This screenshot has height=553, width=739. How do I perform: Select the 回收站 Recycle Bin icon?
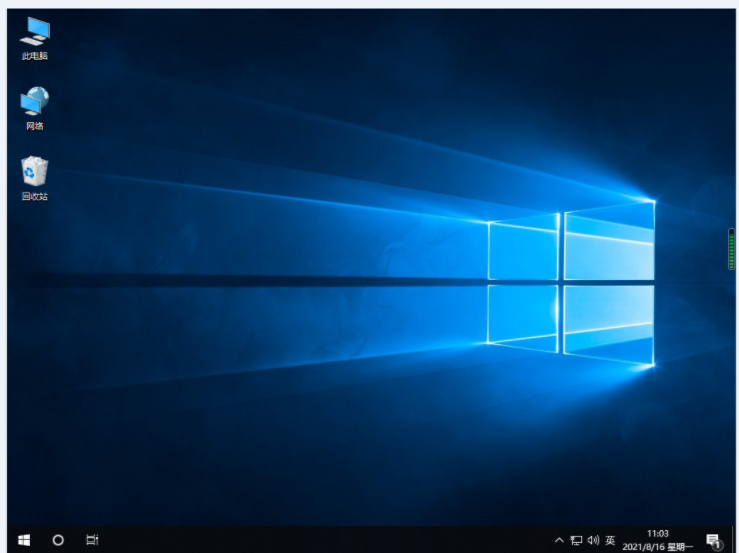tap(35, 178)
